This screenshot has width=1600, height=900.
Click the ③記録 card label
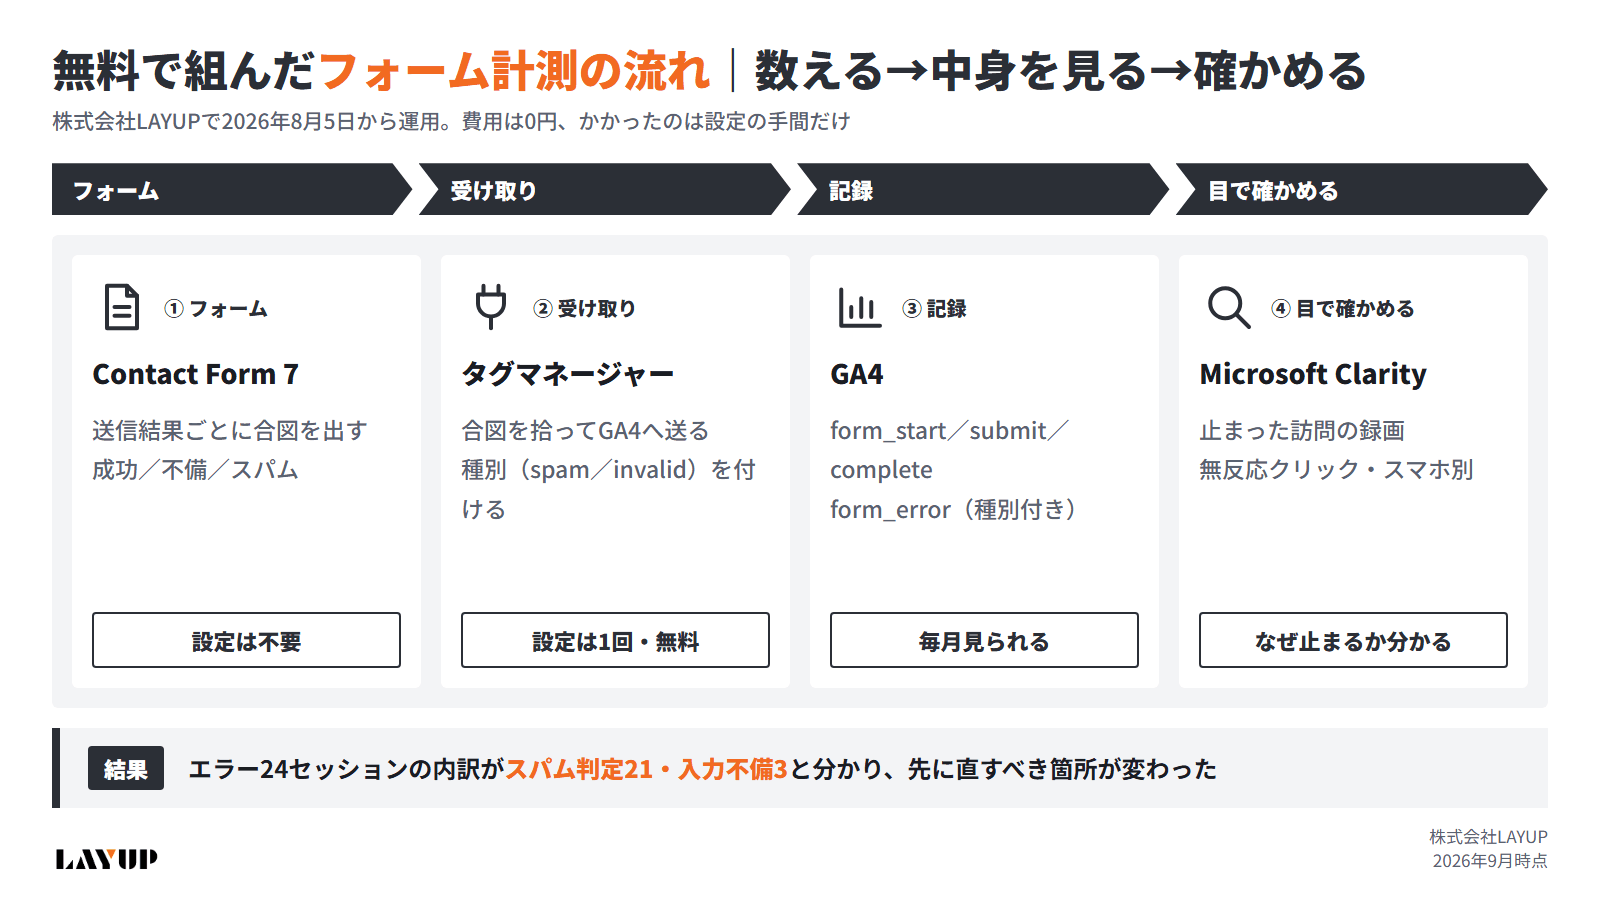934,308
